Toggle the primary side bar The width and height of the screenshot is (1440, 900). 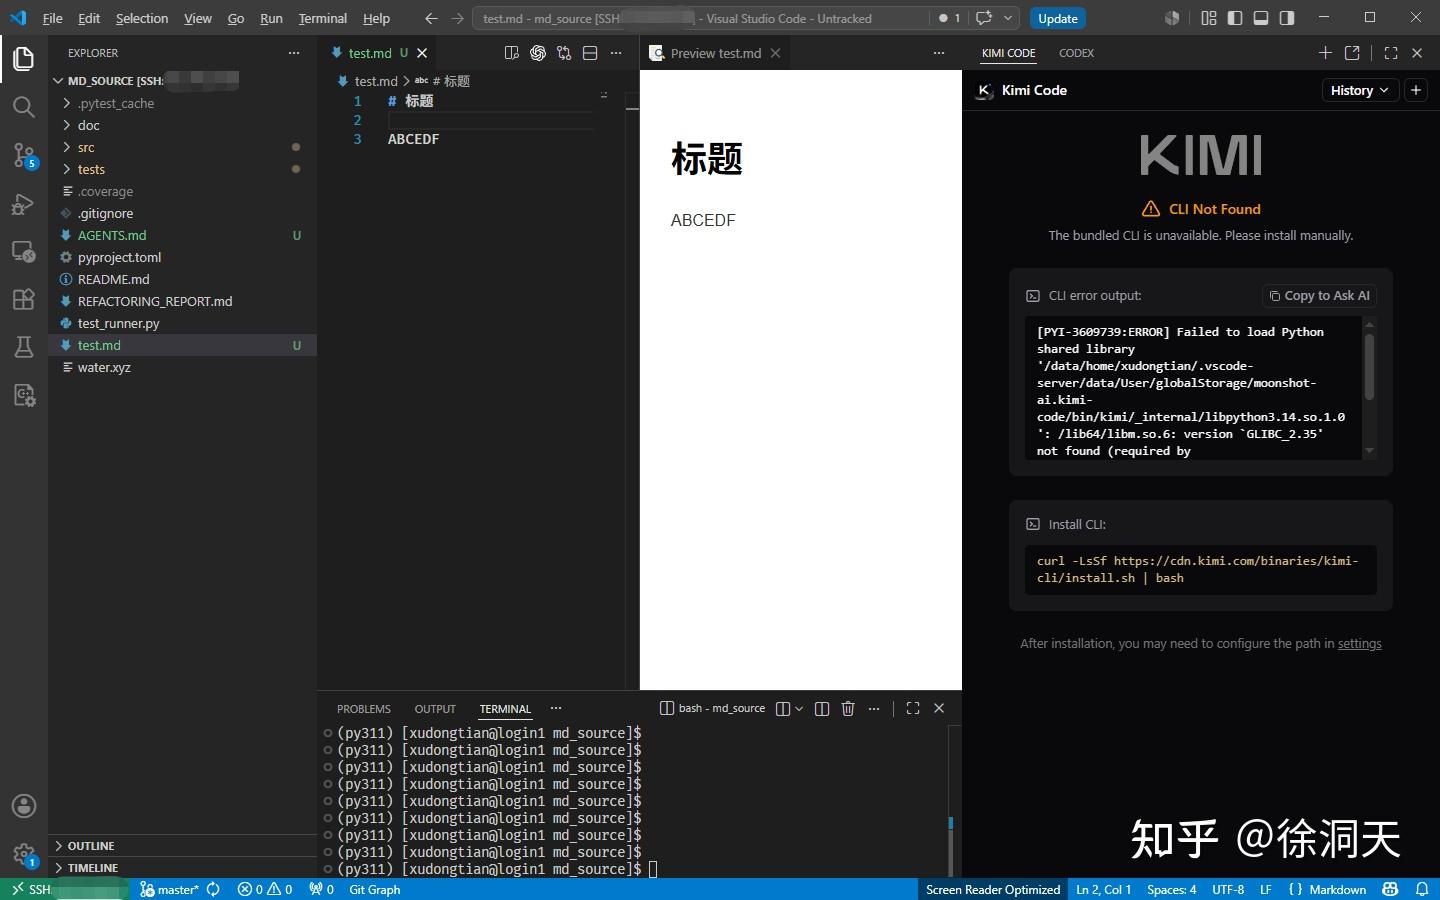1235,18
